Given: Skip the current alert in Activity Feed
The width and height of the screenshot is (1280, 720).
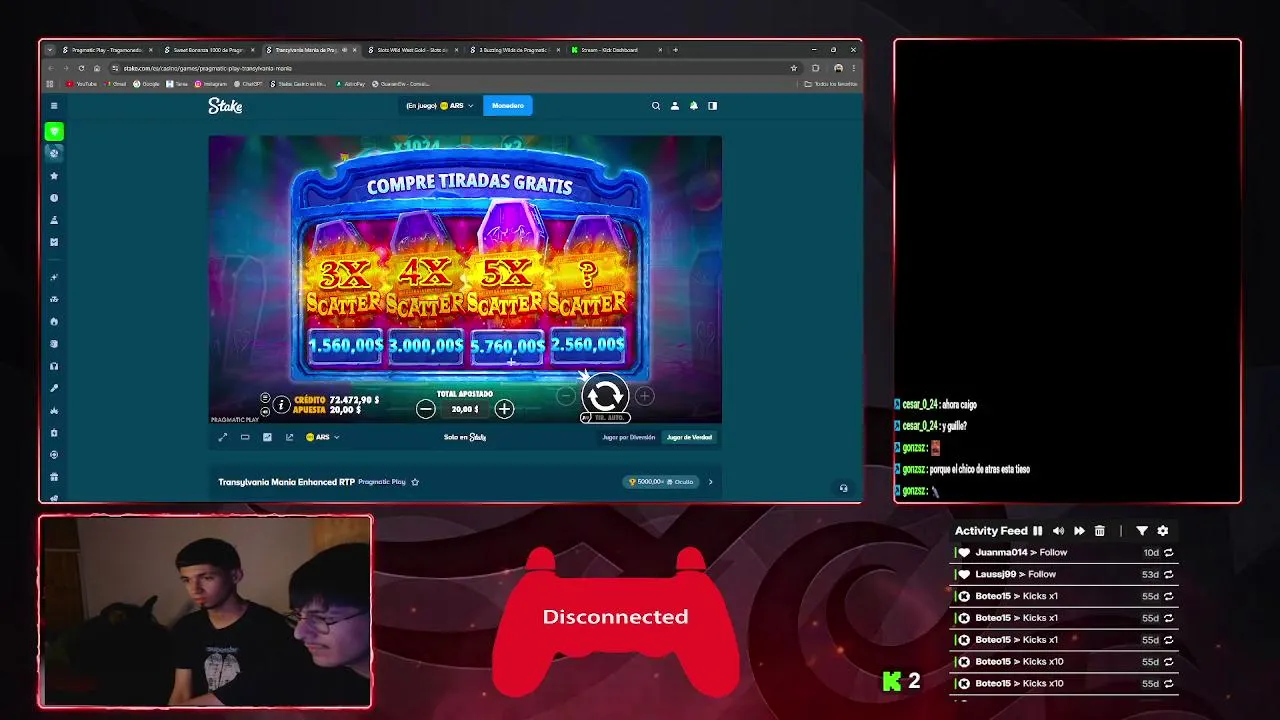Looking at the screenshot, I should pos(1079,531).
